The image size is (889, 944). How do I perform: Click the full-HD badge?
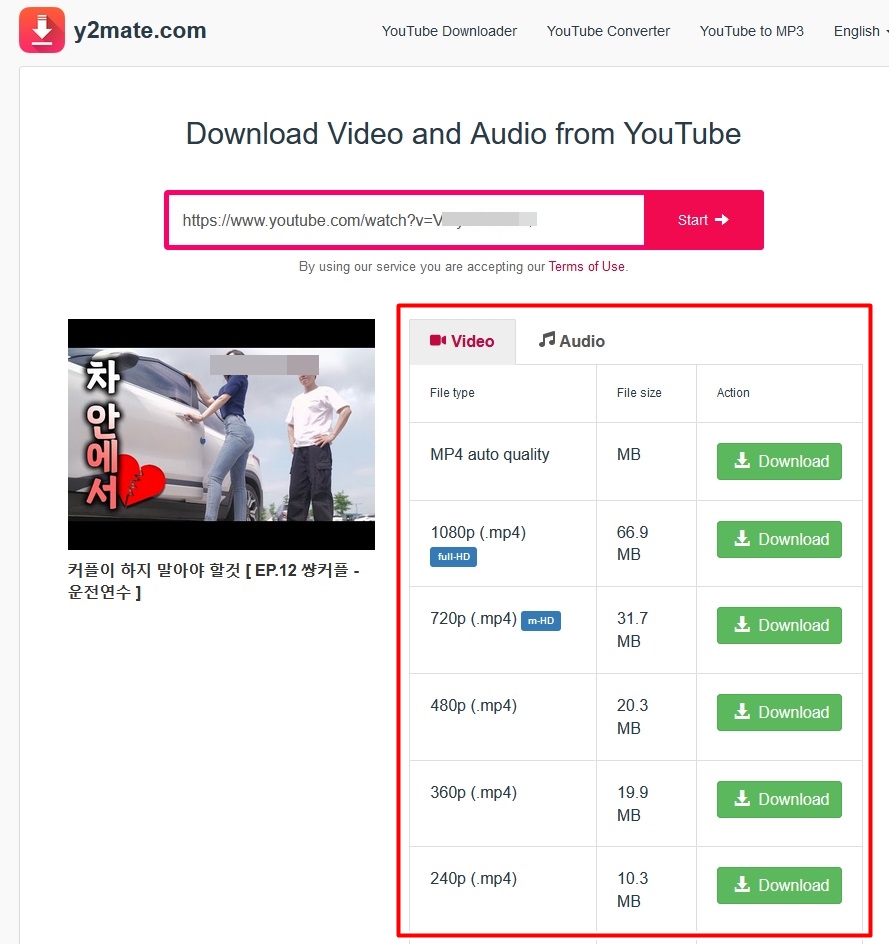pos(453,557)
